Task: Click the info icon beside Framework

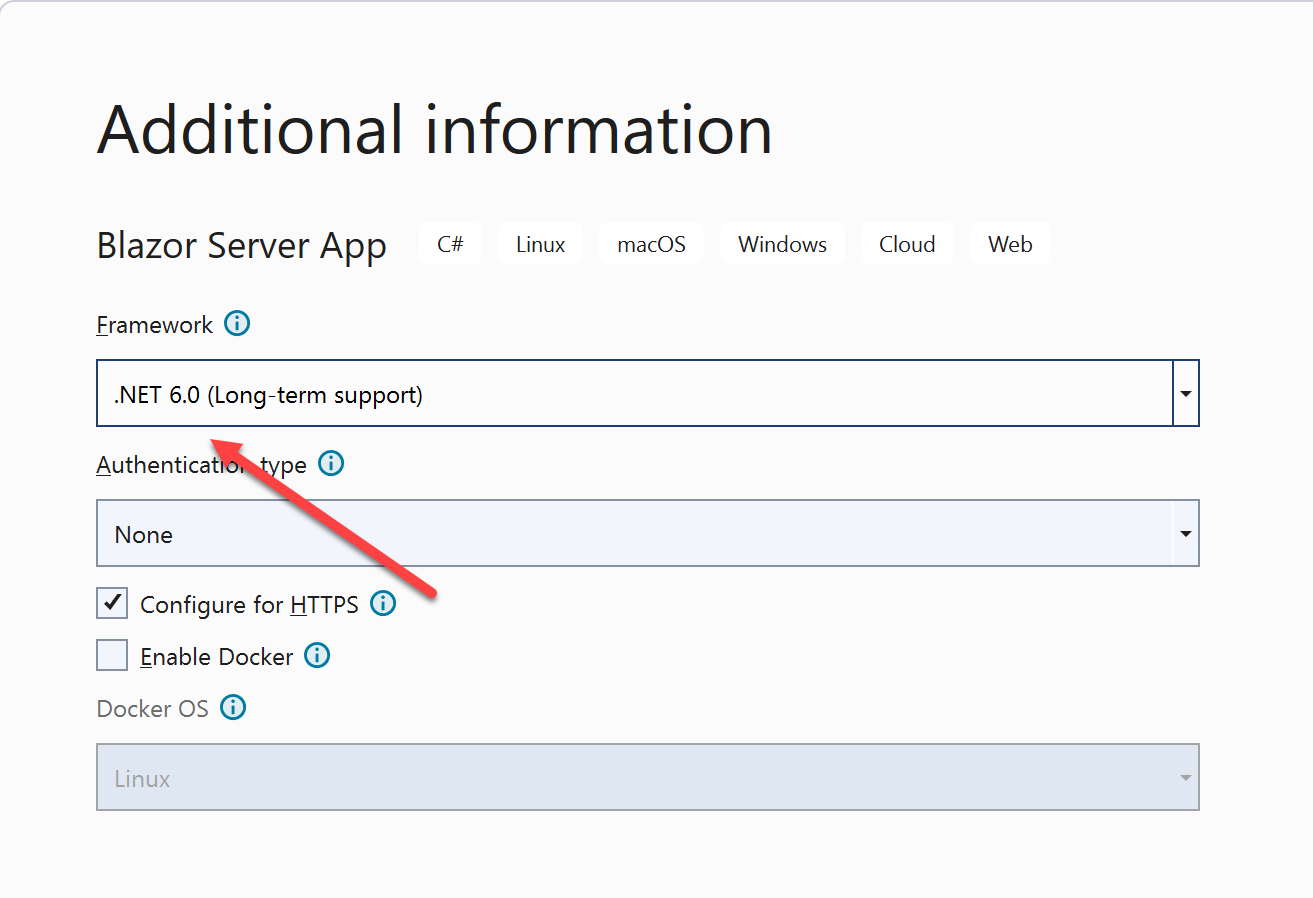Action: [237, 324]
